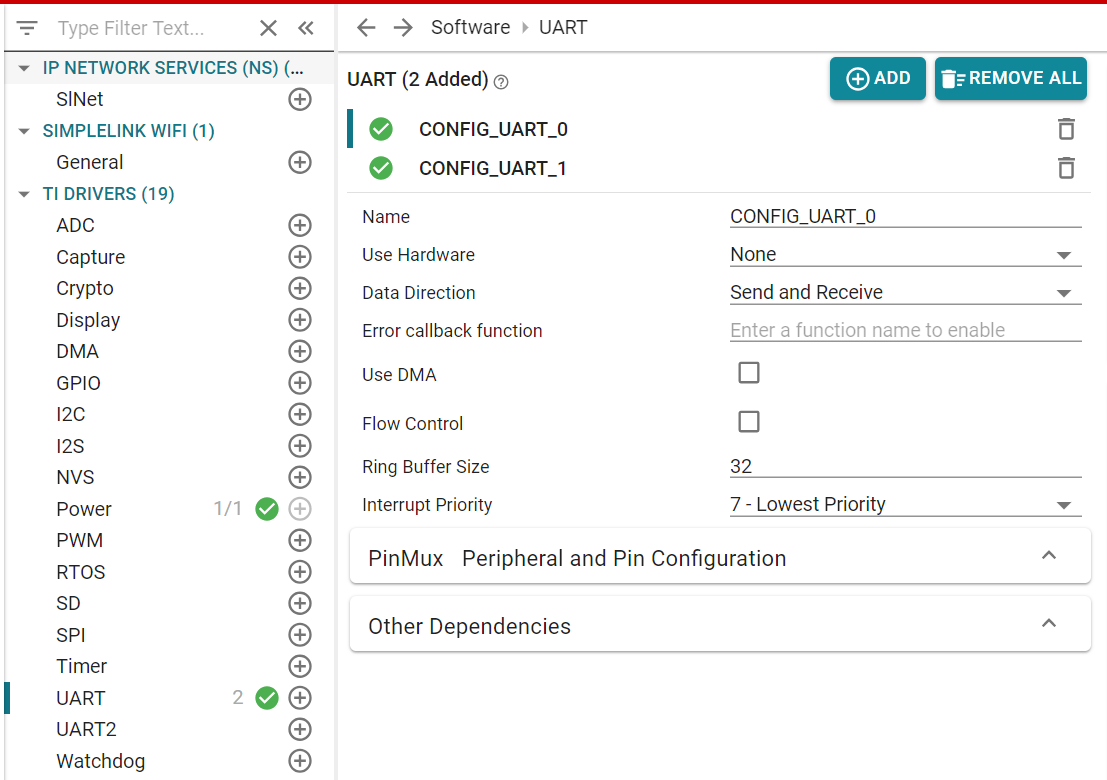Open the Interrupt Priority dropdown

pos(905,505)
